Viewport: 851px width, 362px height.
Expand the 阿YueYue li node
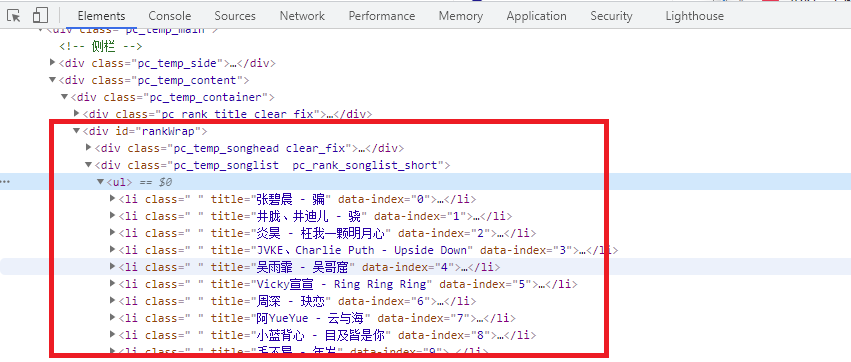(x=112, y=317)
